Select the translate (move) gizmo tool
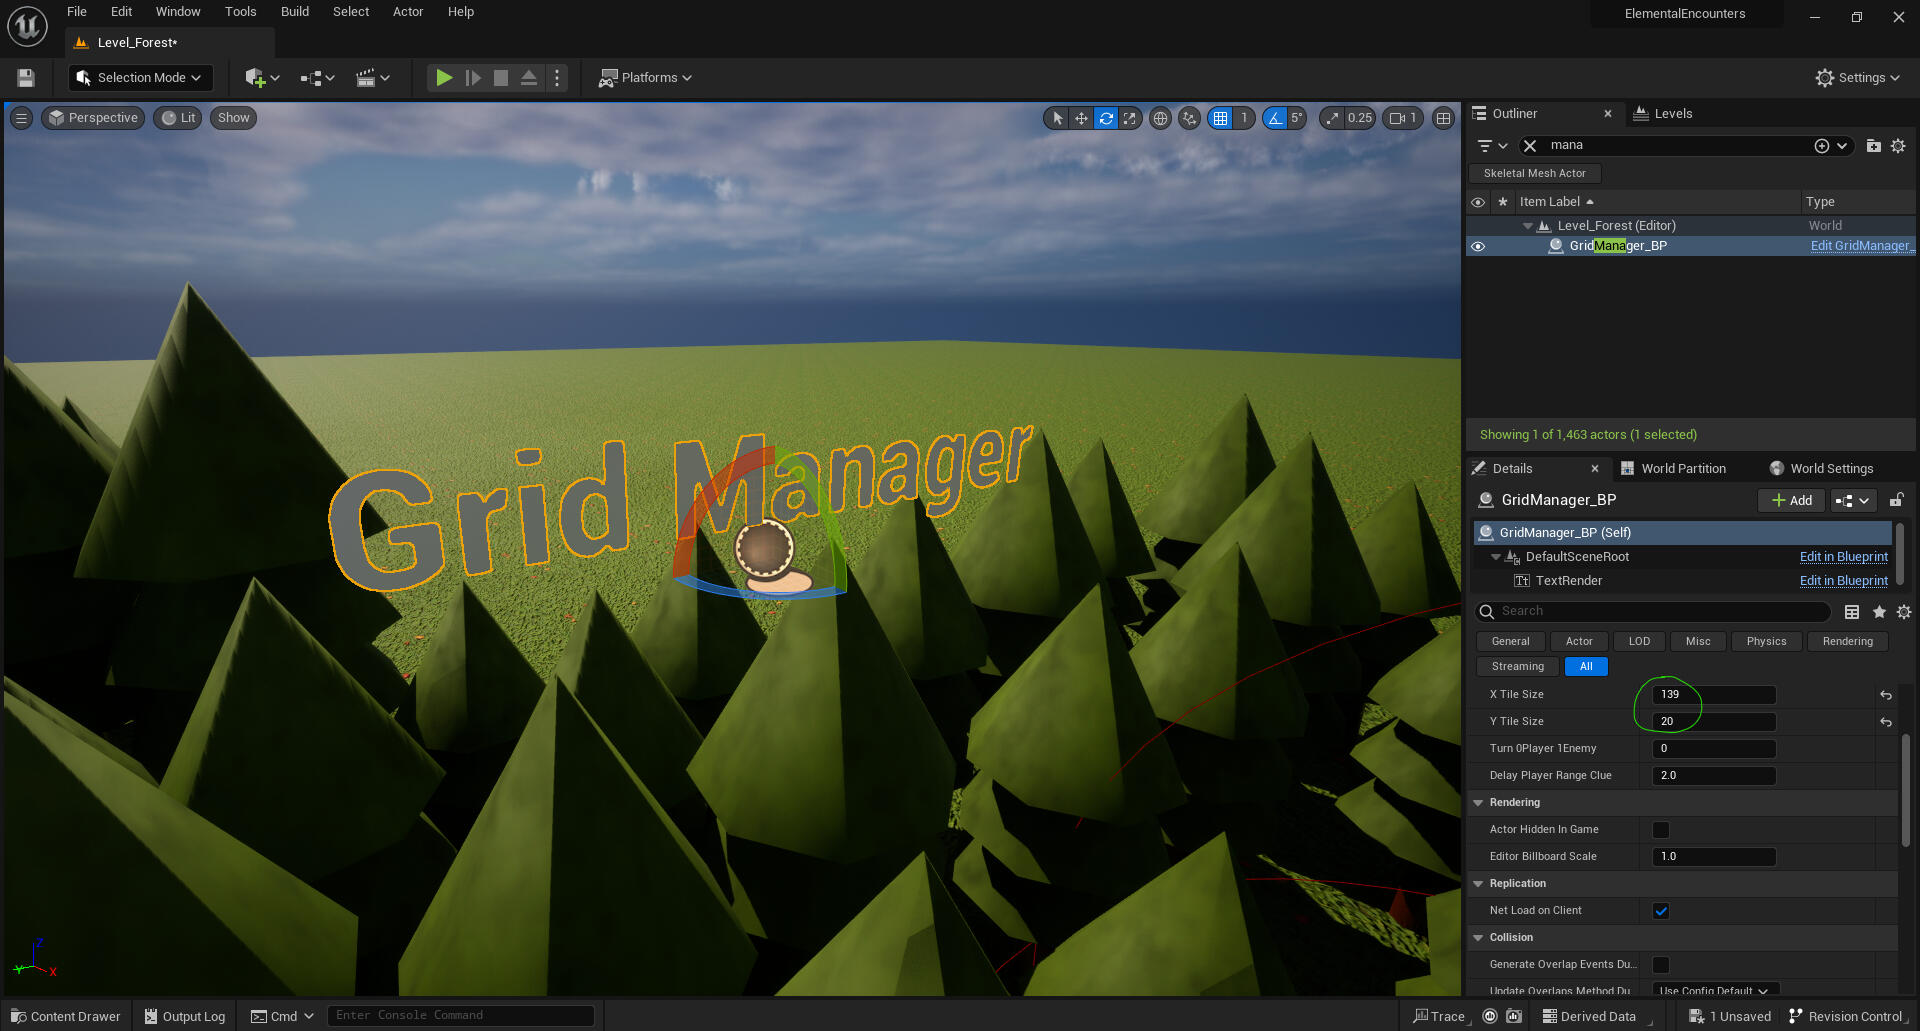The width and height of the screenshot is (1920, 1031). pyautogui.click(x=1081, y=118)
